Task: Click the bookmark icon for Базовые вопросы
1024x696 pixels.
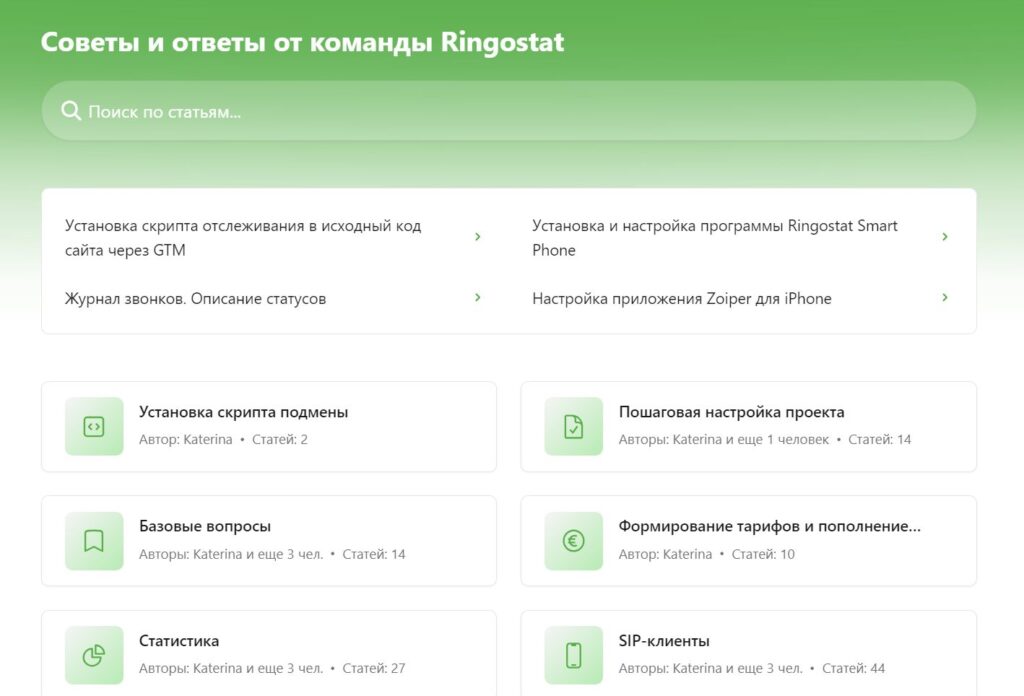Action: point(94,541)
